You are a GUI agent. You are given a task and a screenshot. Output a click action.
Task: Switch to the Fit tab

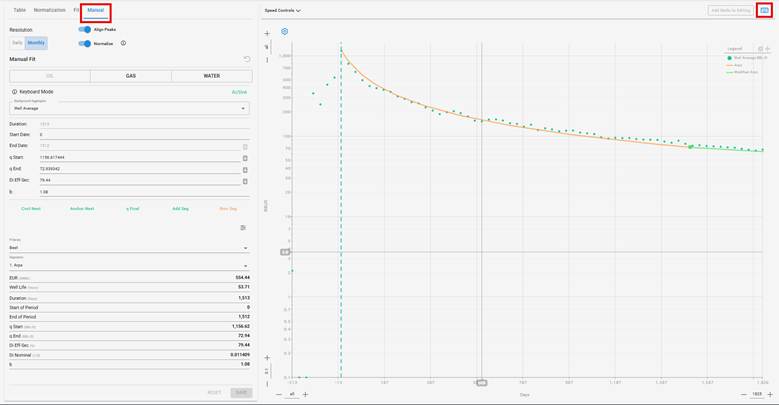tap(76, 10)
